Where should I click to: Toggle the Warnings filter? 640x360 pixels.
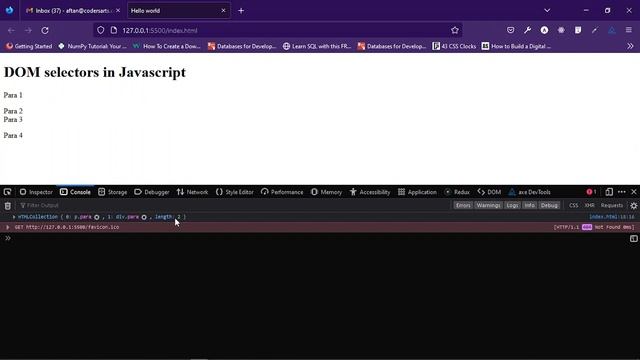[489, 205]
